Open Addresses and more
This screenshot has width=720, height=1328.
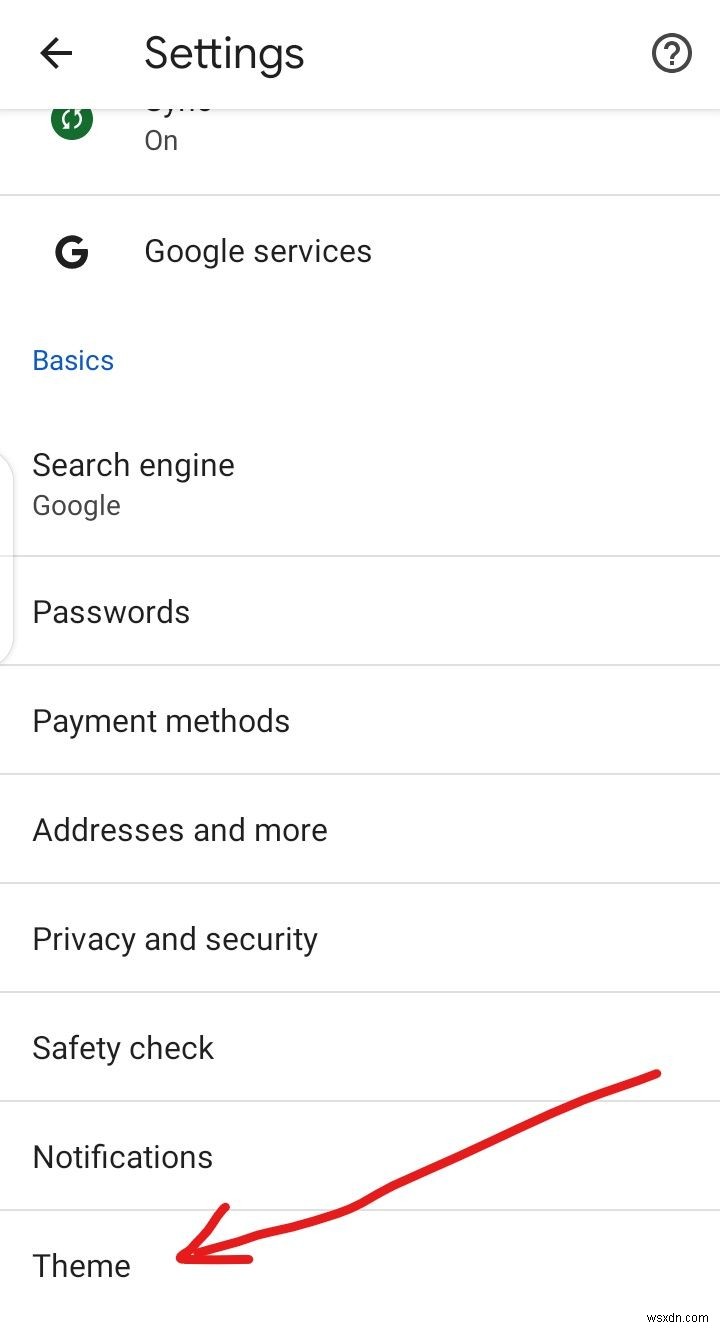pyautogui.click(x=180, y=830)
